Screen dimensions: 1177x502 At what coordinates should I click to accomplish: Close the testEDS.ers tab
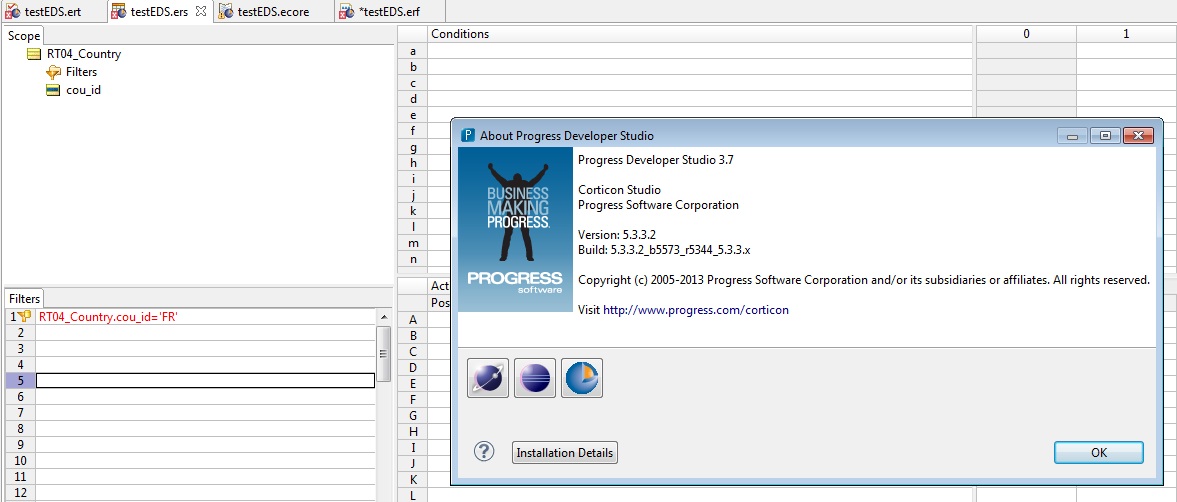(x=200, y=11)
